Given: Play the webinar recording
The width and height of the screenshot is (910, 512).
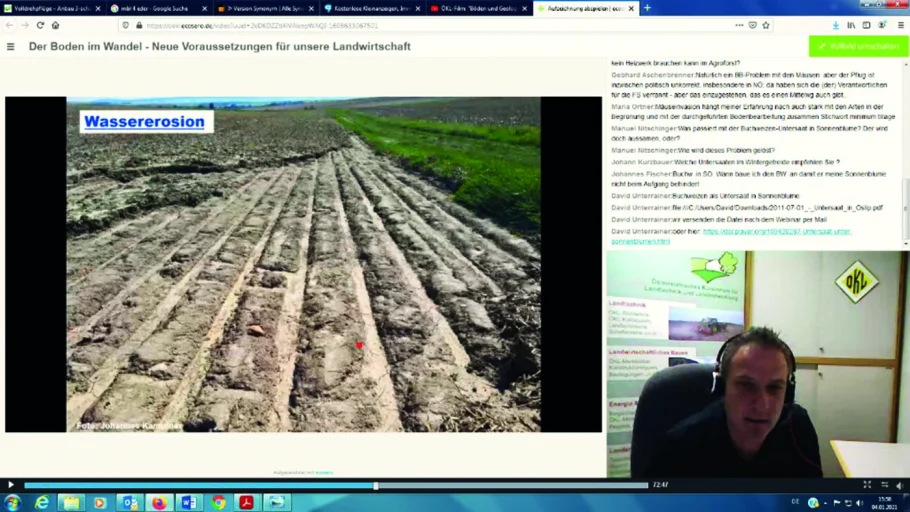Looking at the screenshot, I should [11, 485].
